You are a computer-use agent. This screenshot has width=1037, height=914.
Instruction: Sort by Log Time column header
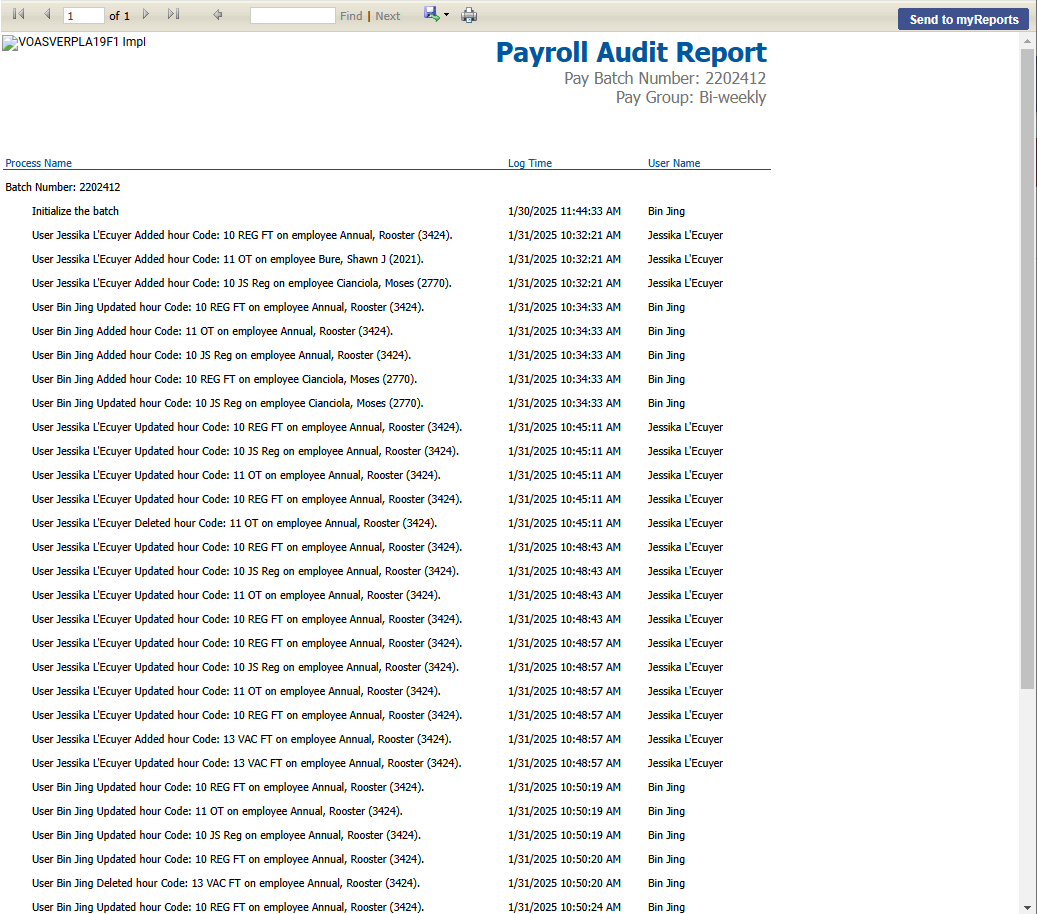tap(530, 163)
